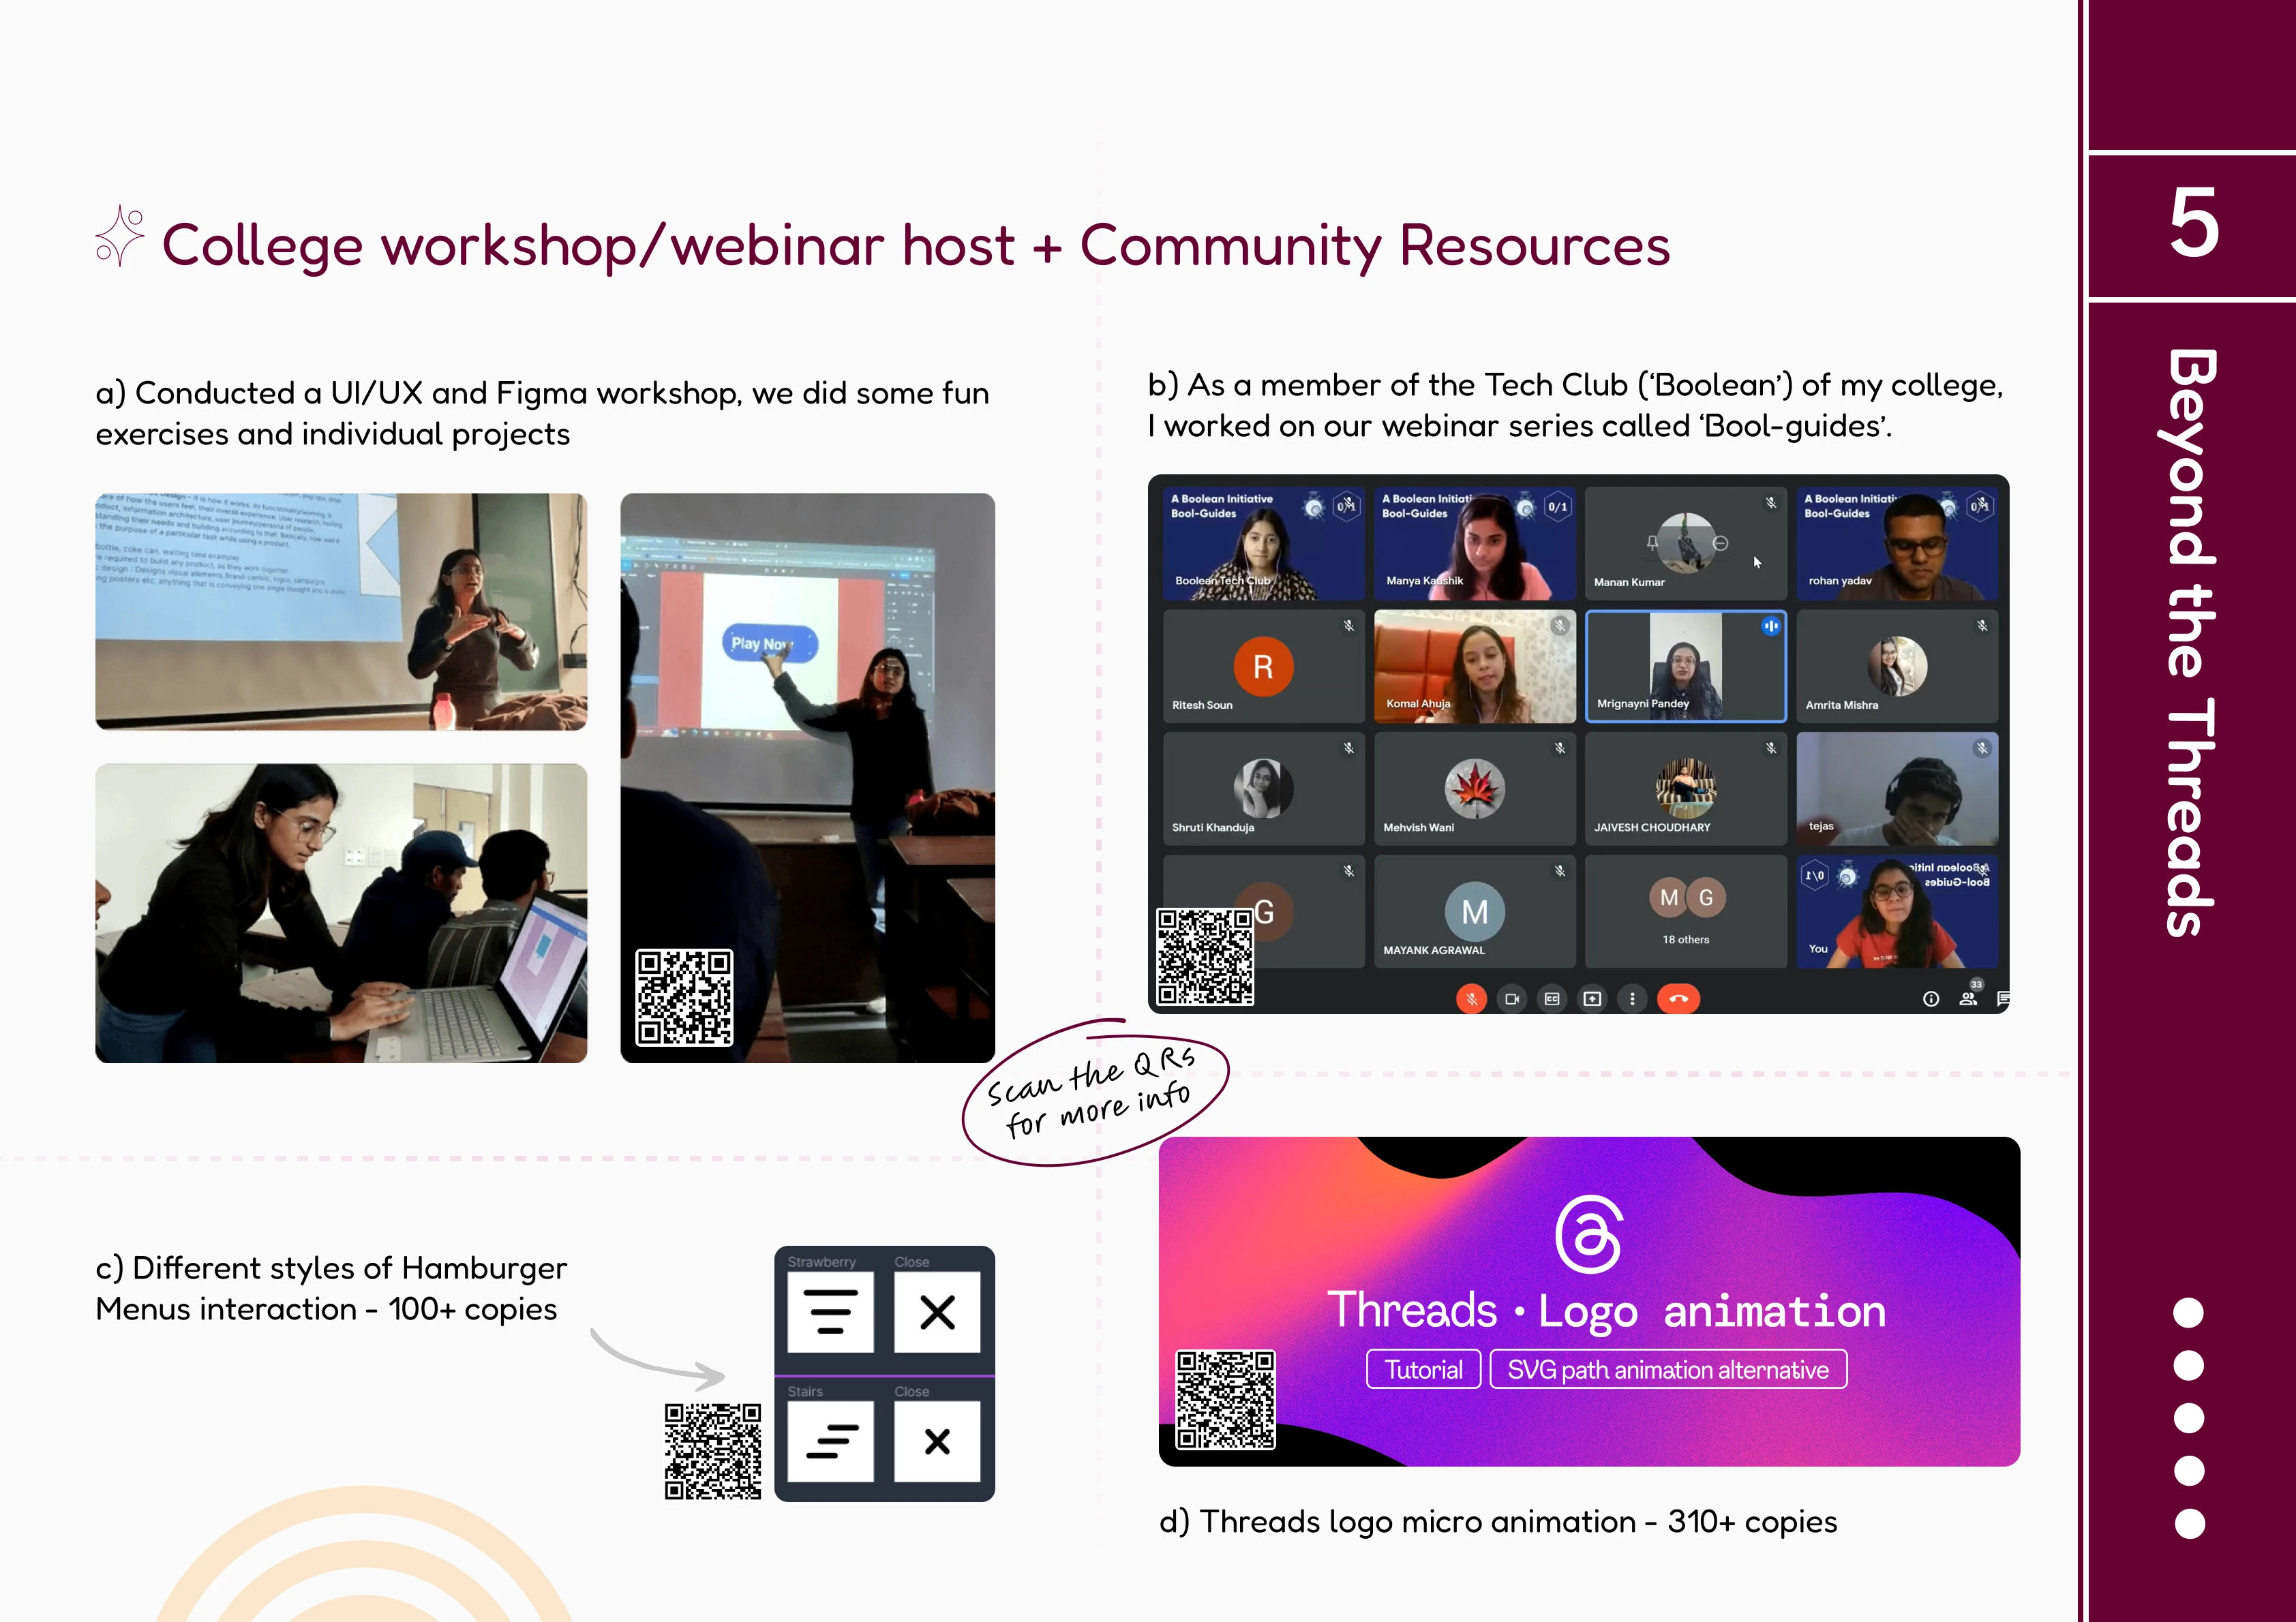Click muted mic icon on Mehvish Wani's tile
The height and width of the screenshot is (1622, 2296).
pyautogui.click(x=1559, y=748)
